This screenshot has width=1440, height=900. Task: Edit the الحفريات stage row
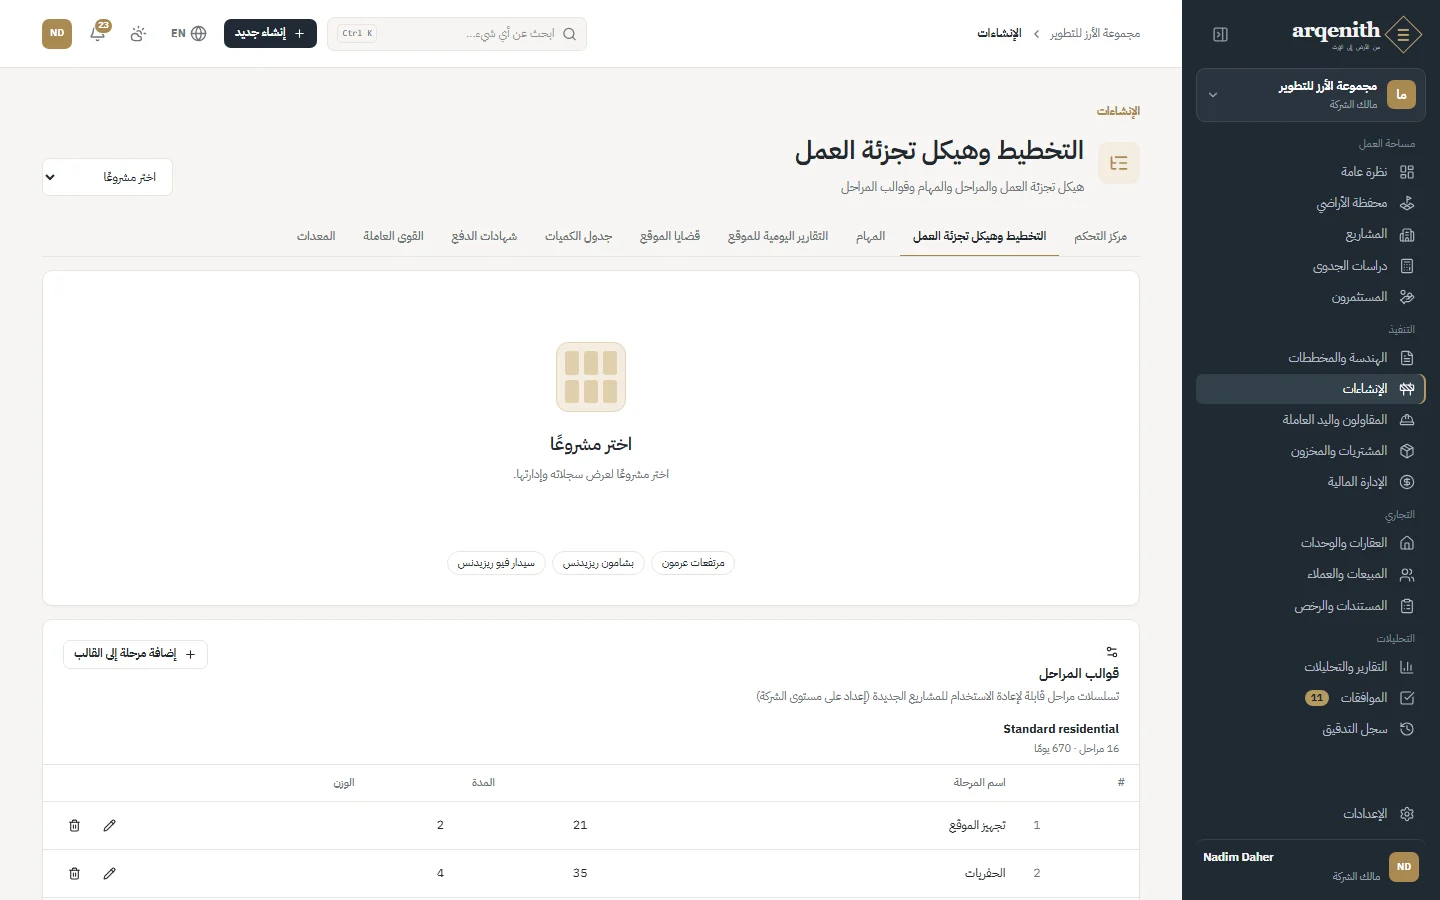pyautogui.click(x=110, y=873)
